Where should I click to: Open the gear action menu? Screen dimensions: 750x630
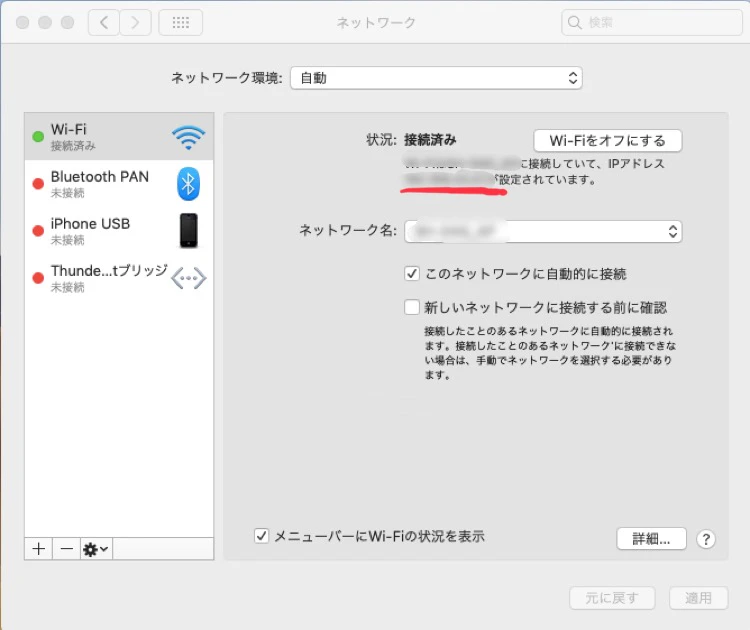tap(96, 549)
